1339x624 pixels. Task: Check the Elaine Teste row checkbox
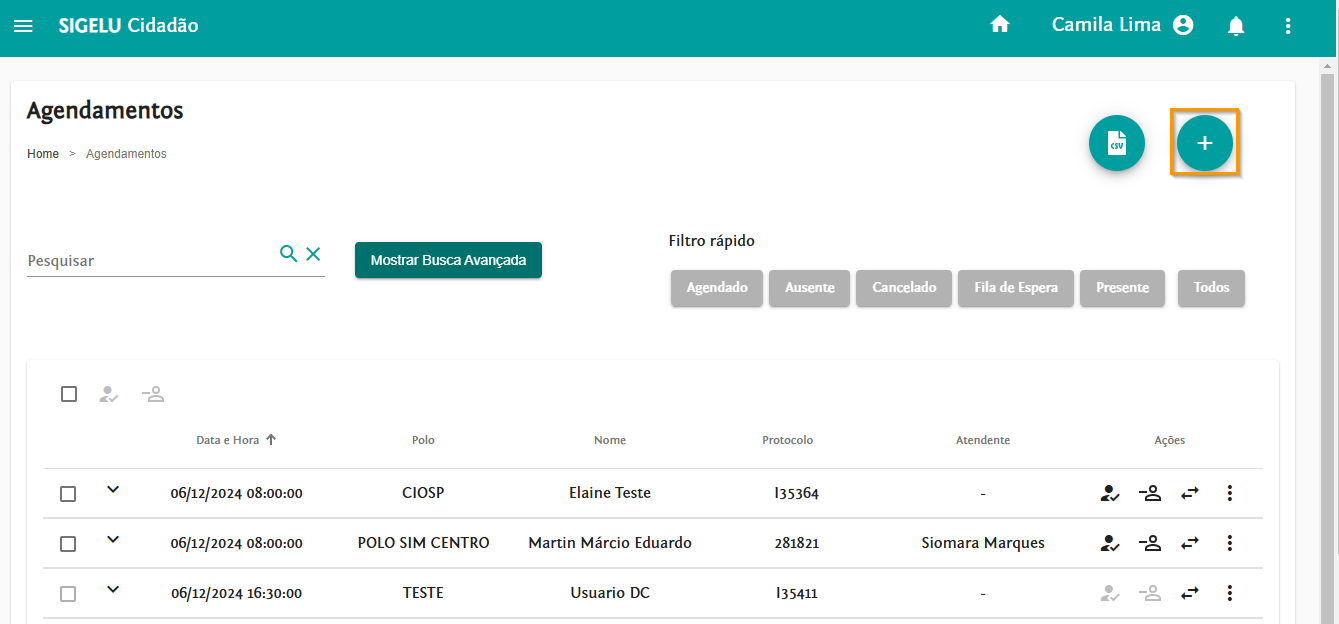[68, 494]
